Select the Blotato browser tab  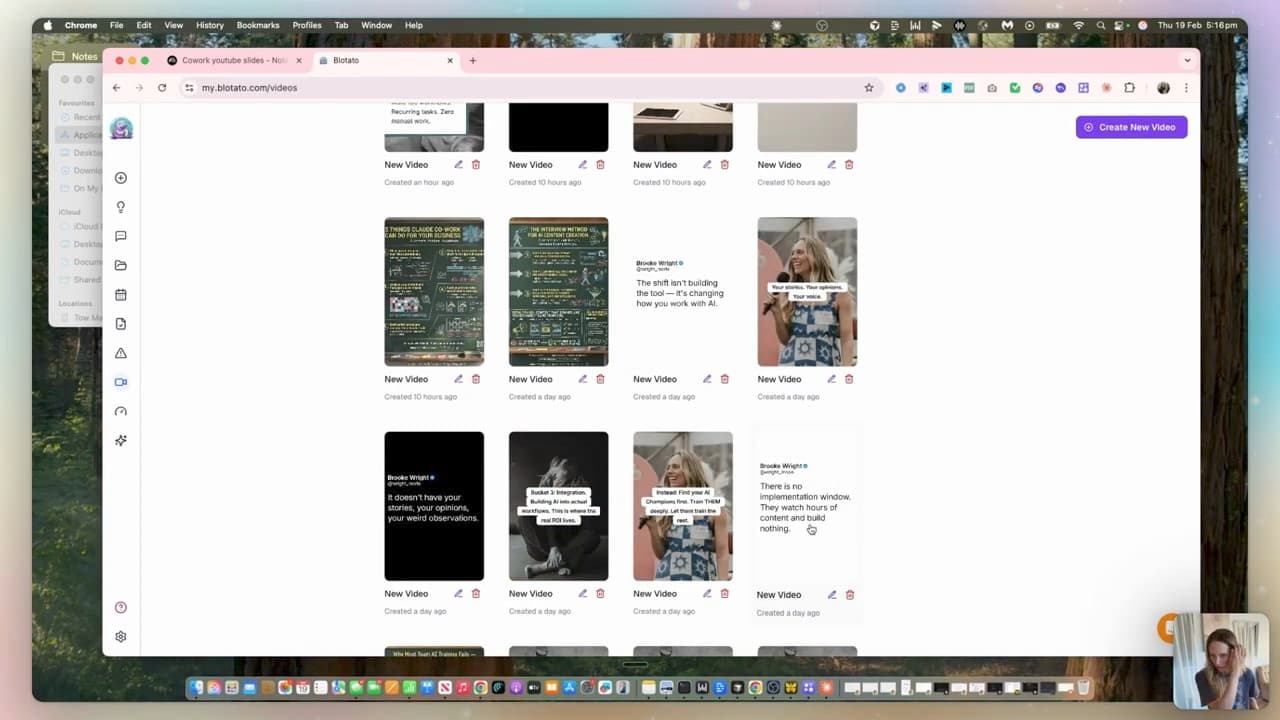[385, 60]
